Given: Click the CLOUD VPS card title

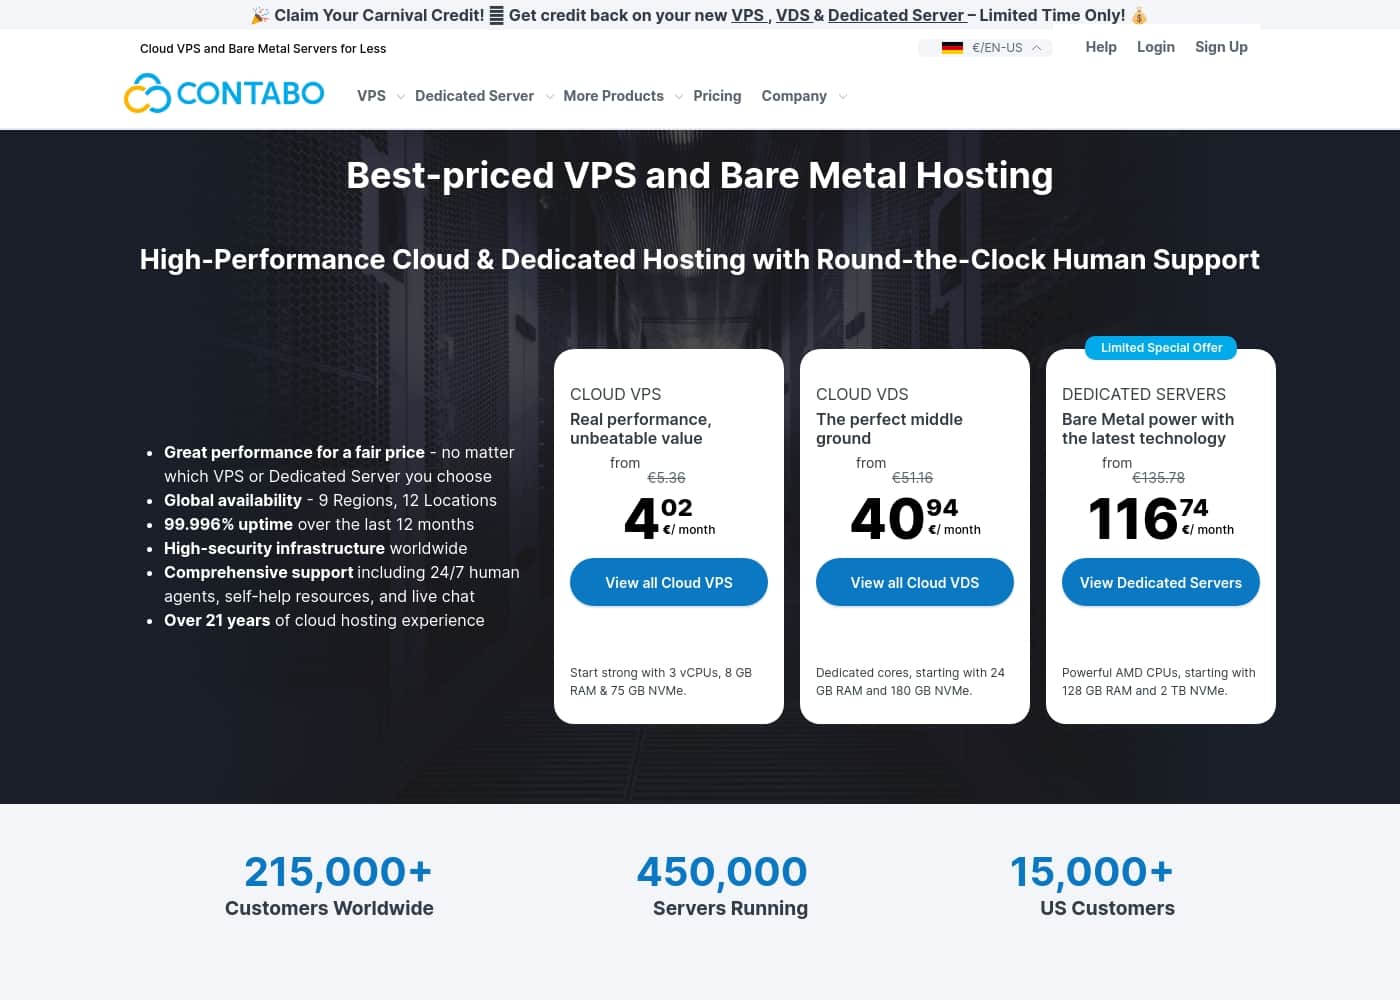Looking at the screenshot, I should pos(615,394).
